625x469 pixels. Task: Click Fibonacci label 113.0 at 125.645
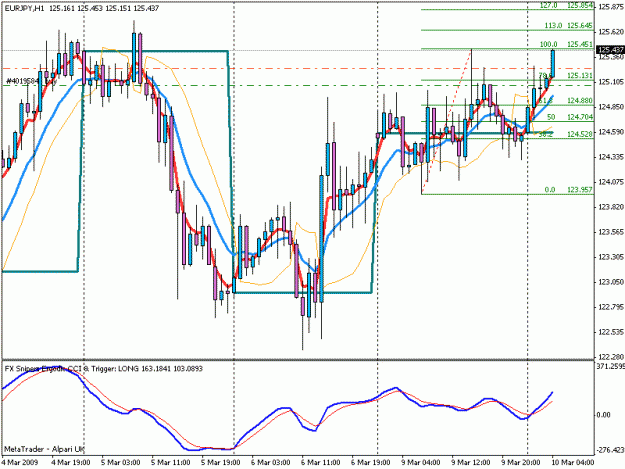(x=568, y=26)
